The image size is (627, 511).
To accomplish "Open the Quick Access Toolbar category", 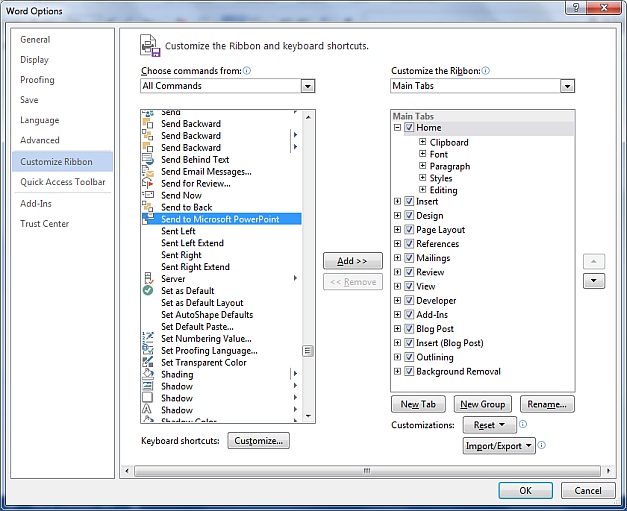I will pos(63,182).
